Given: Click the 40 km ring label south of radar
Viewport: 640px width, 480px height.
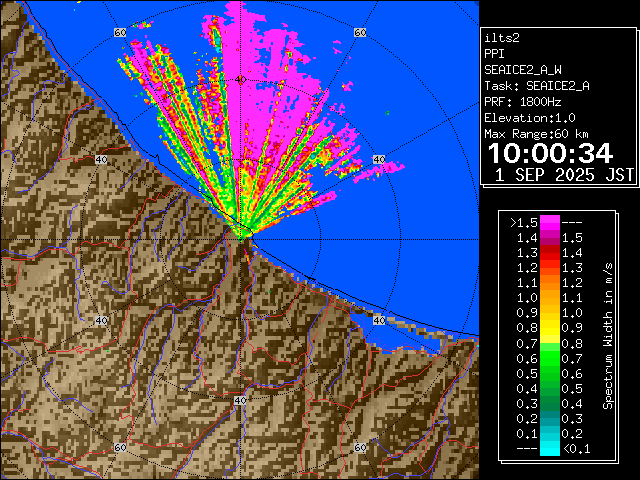Looking at the screenshot, I should [x=240, y=400].
